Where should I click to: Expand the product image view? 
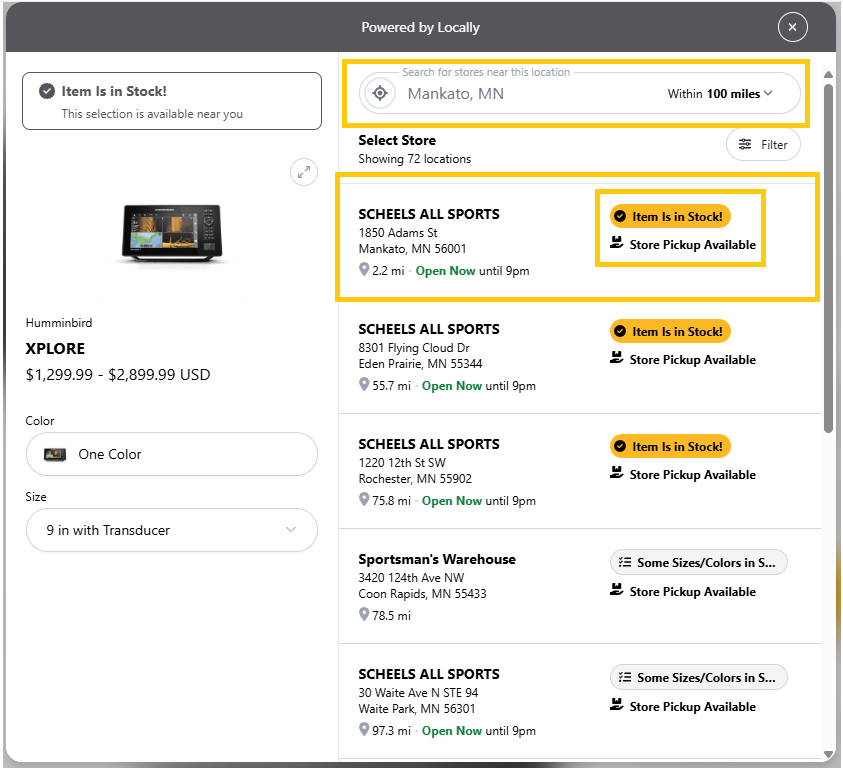(303, 171)
